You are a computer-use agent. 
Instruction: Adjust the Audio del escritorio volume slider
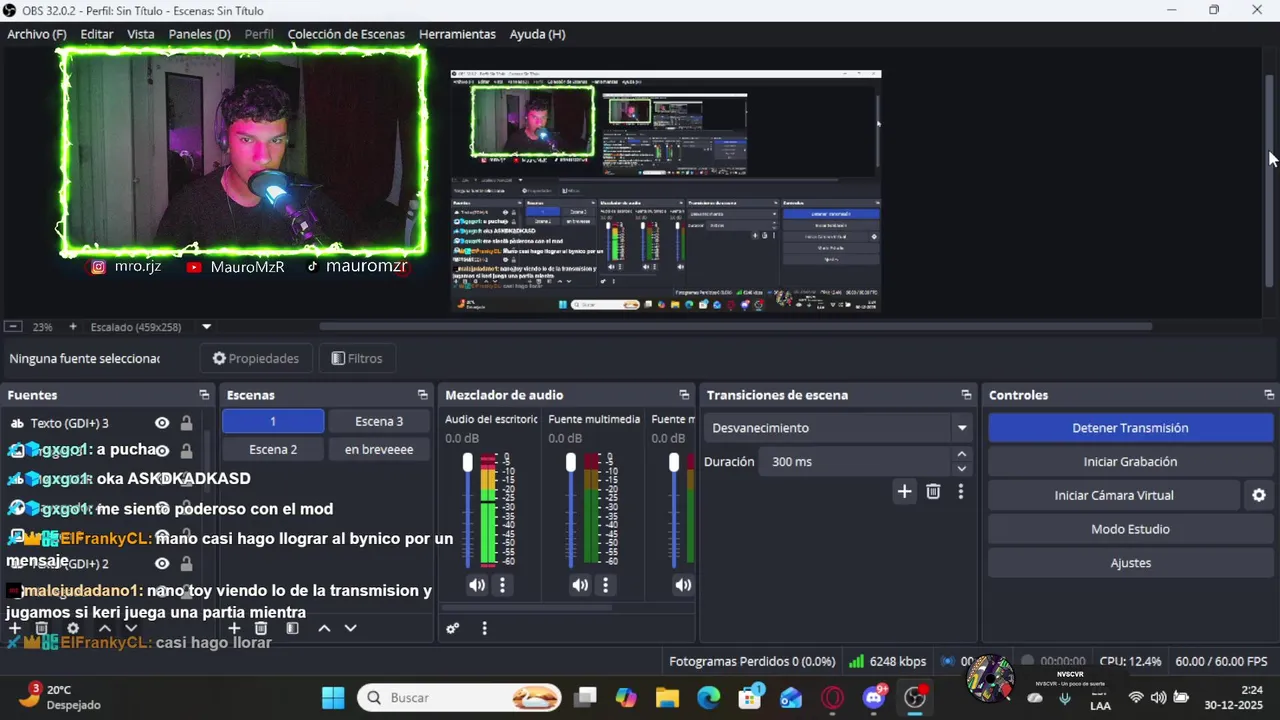(x=467, y=510)
